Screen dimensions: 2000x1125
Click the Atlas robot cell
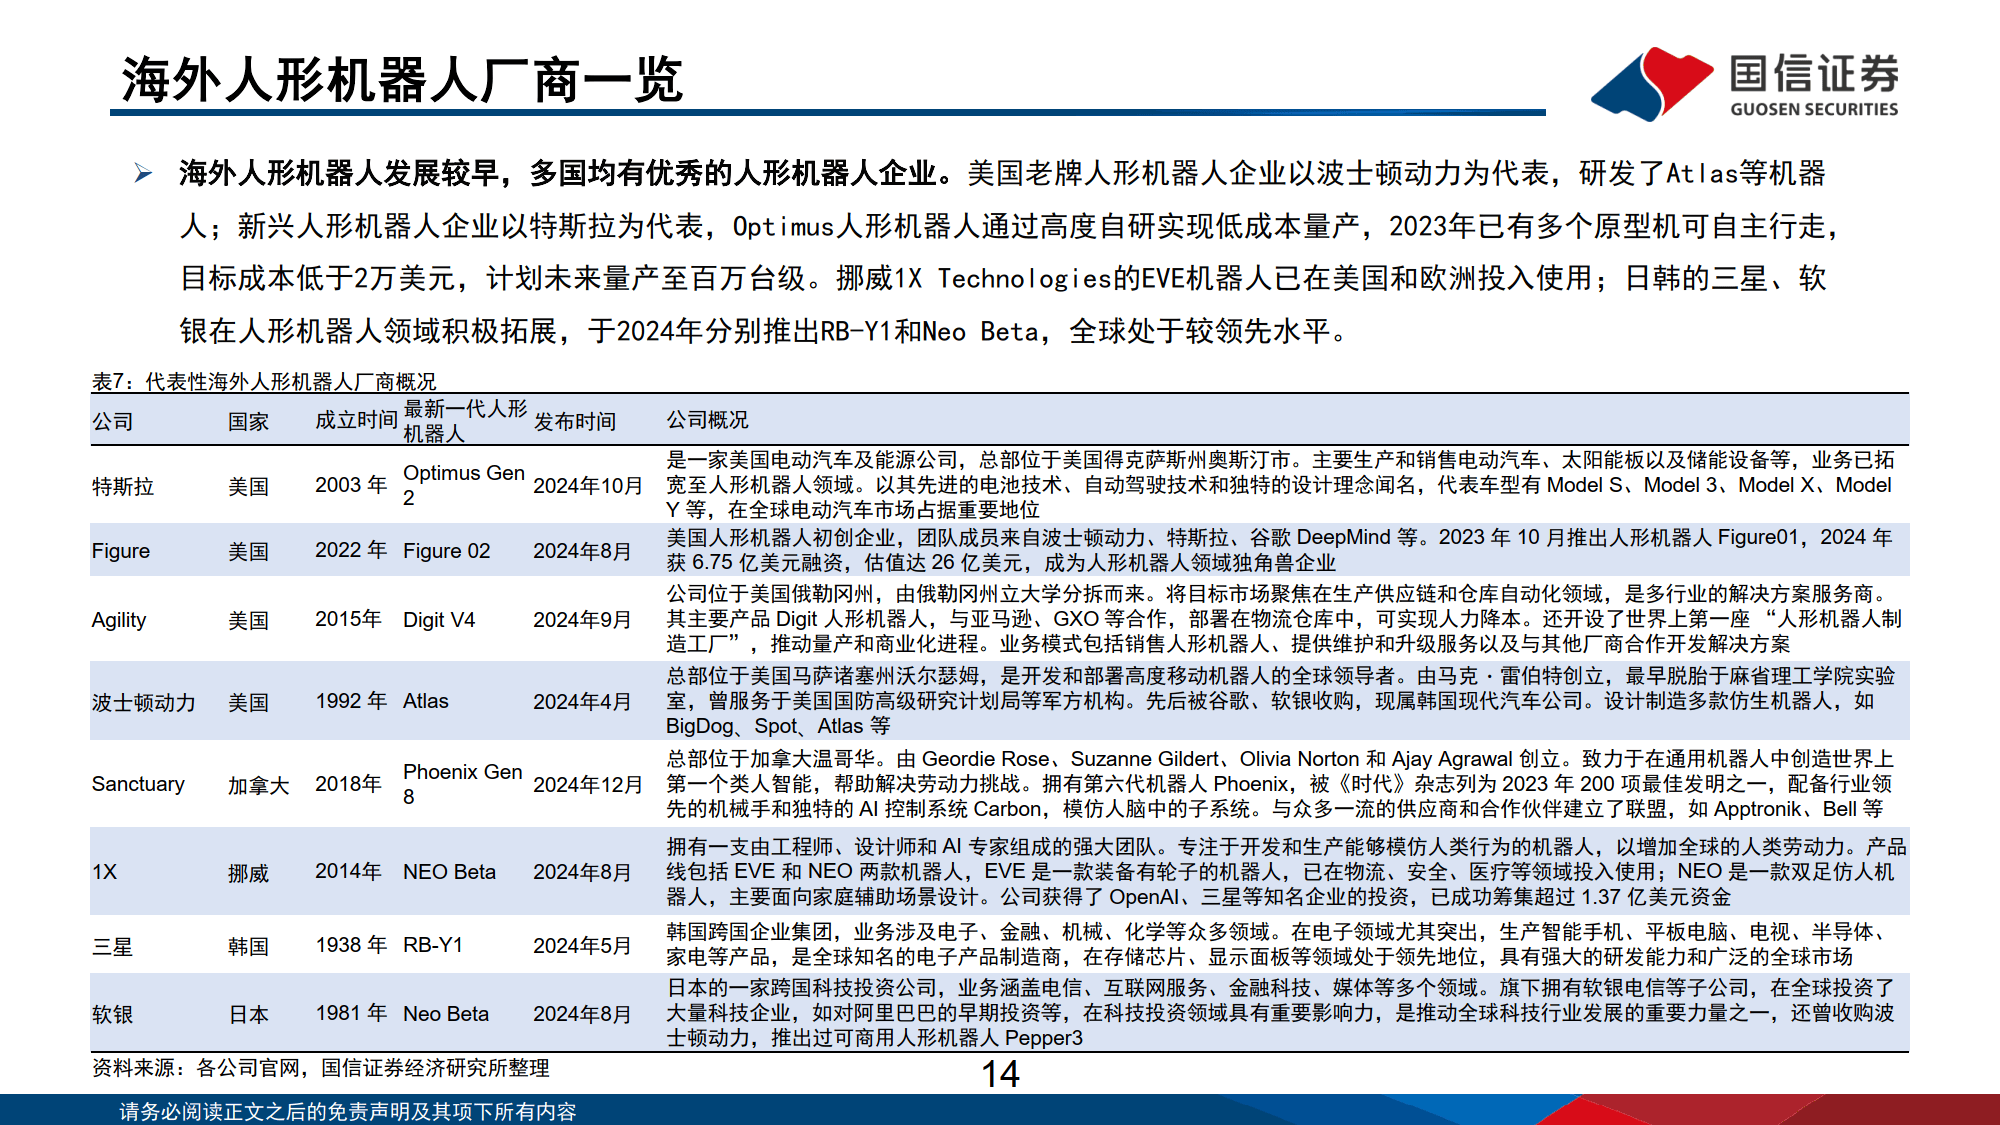tap(426, 701)
